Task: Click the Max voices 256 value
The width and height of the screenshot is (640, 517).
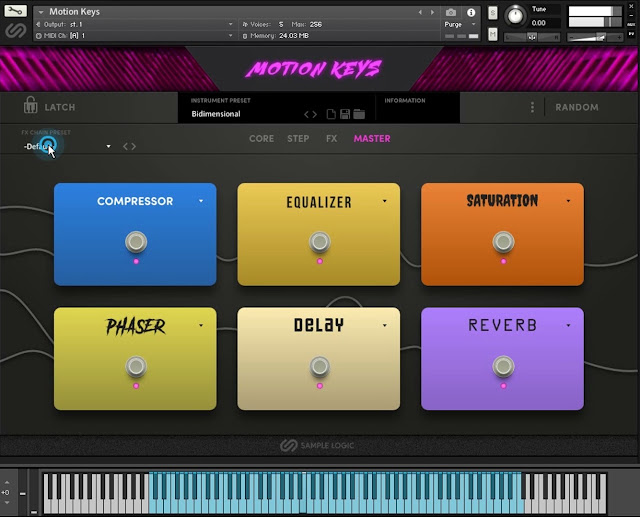Action: (316, 24)
